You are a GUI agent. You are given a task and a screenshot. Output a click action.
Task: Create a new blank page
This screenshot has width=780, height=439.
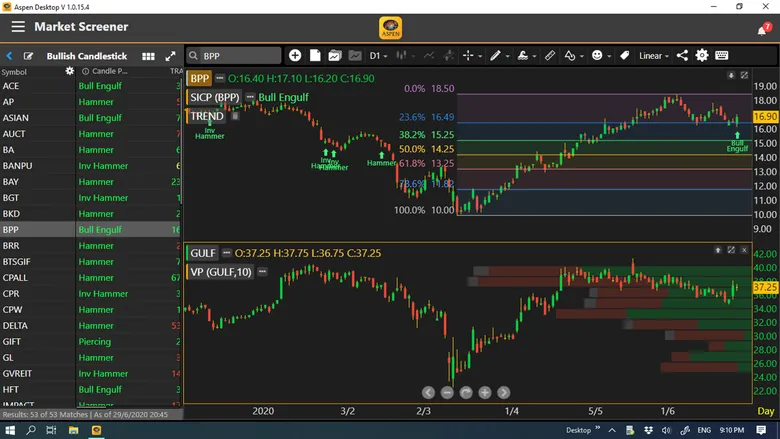click(x=315, y=56)
